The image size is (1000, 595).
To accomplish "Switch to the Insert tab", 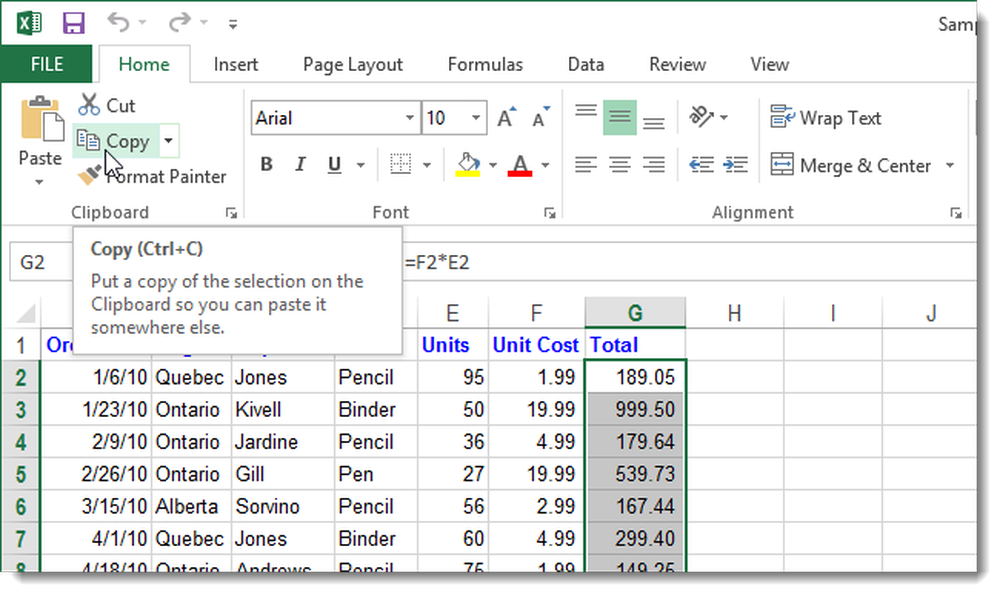I will pyautogui.click(x=236, y=64).
